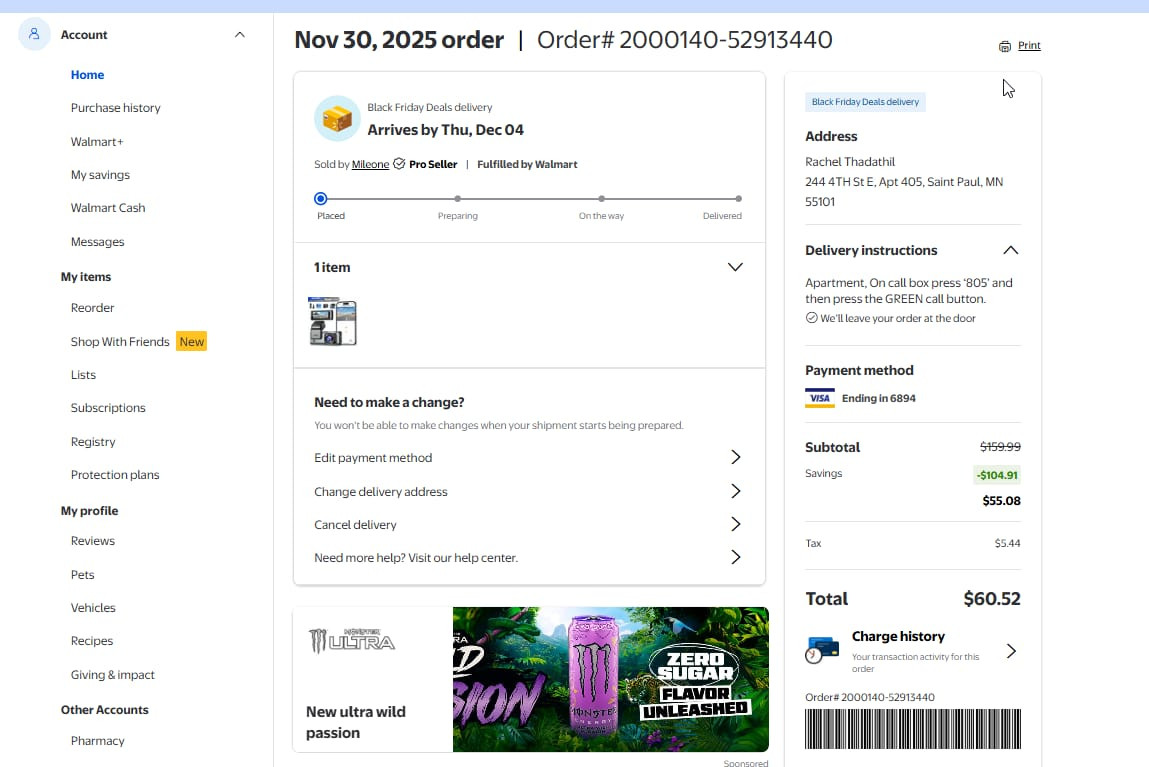Open Vehicles under My profile
1149x767 pixels.
[93, 607]
